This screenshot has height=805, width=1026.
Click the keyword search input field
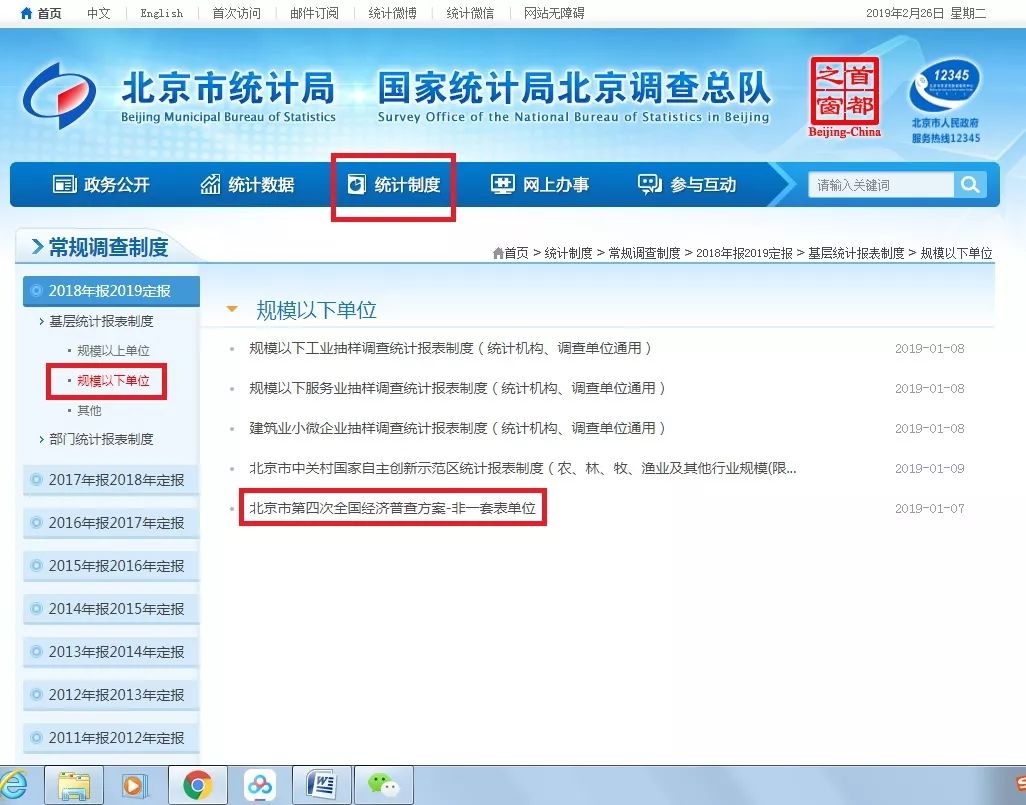click(x=880, y=185)
